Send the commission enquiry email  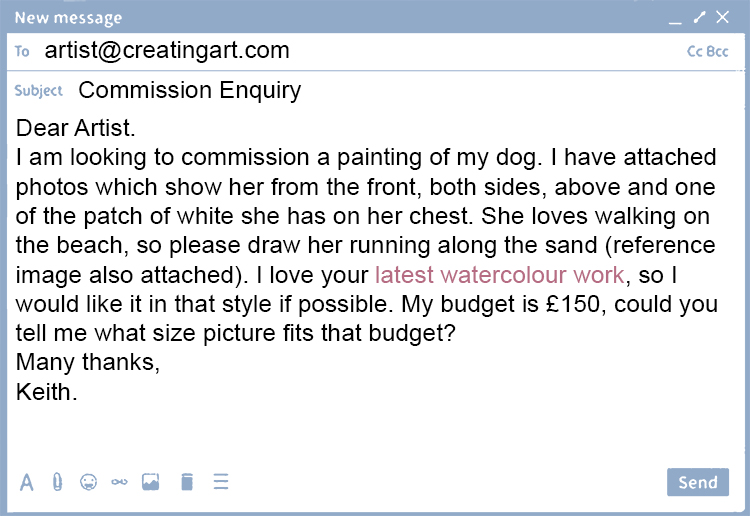click(697, 482)
